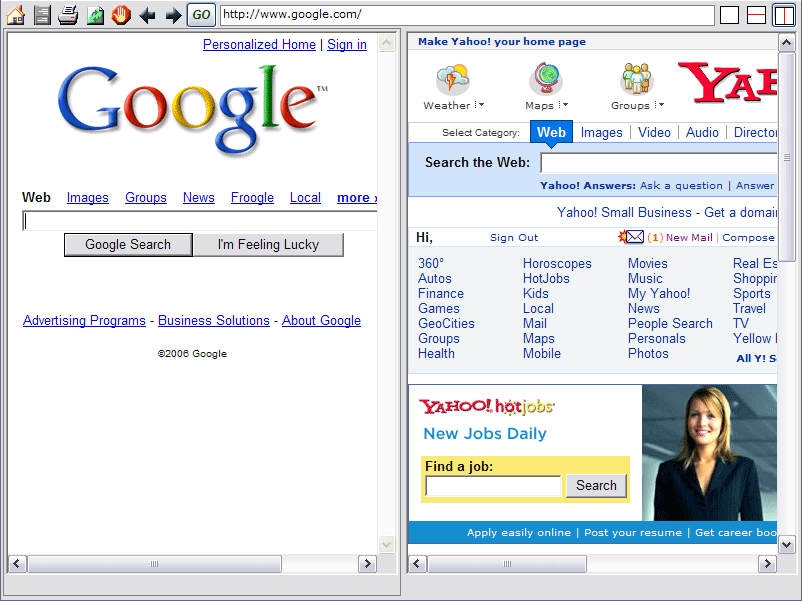Click the Yahoo Sign Out link
This screenshot has width=802, height=601.
[x=514, y=237]
